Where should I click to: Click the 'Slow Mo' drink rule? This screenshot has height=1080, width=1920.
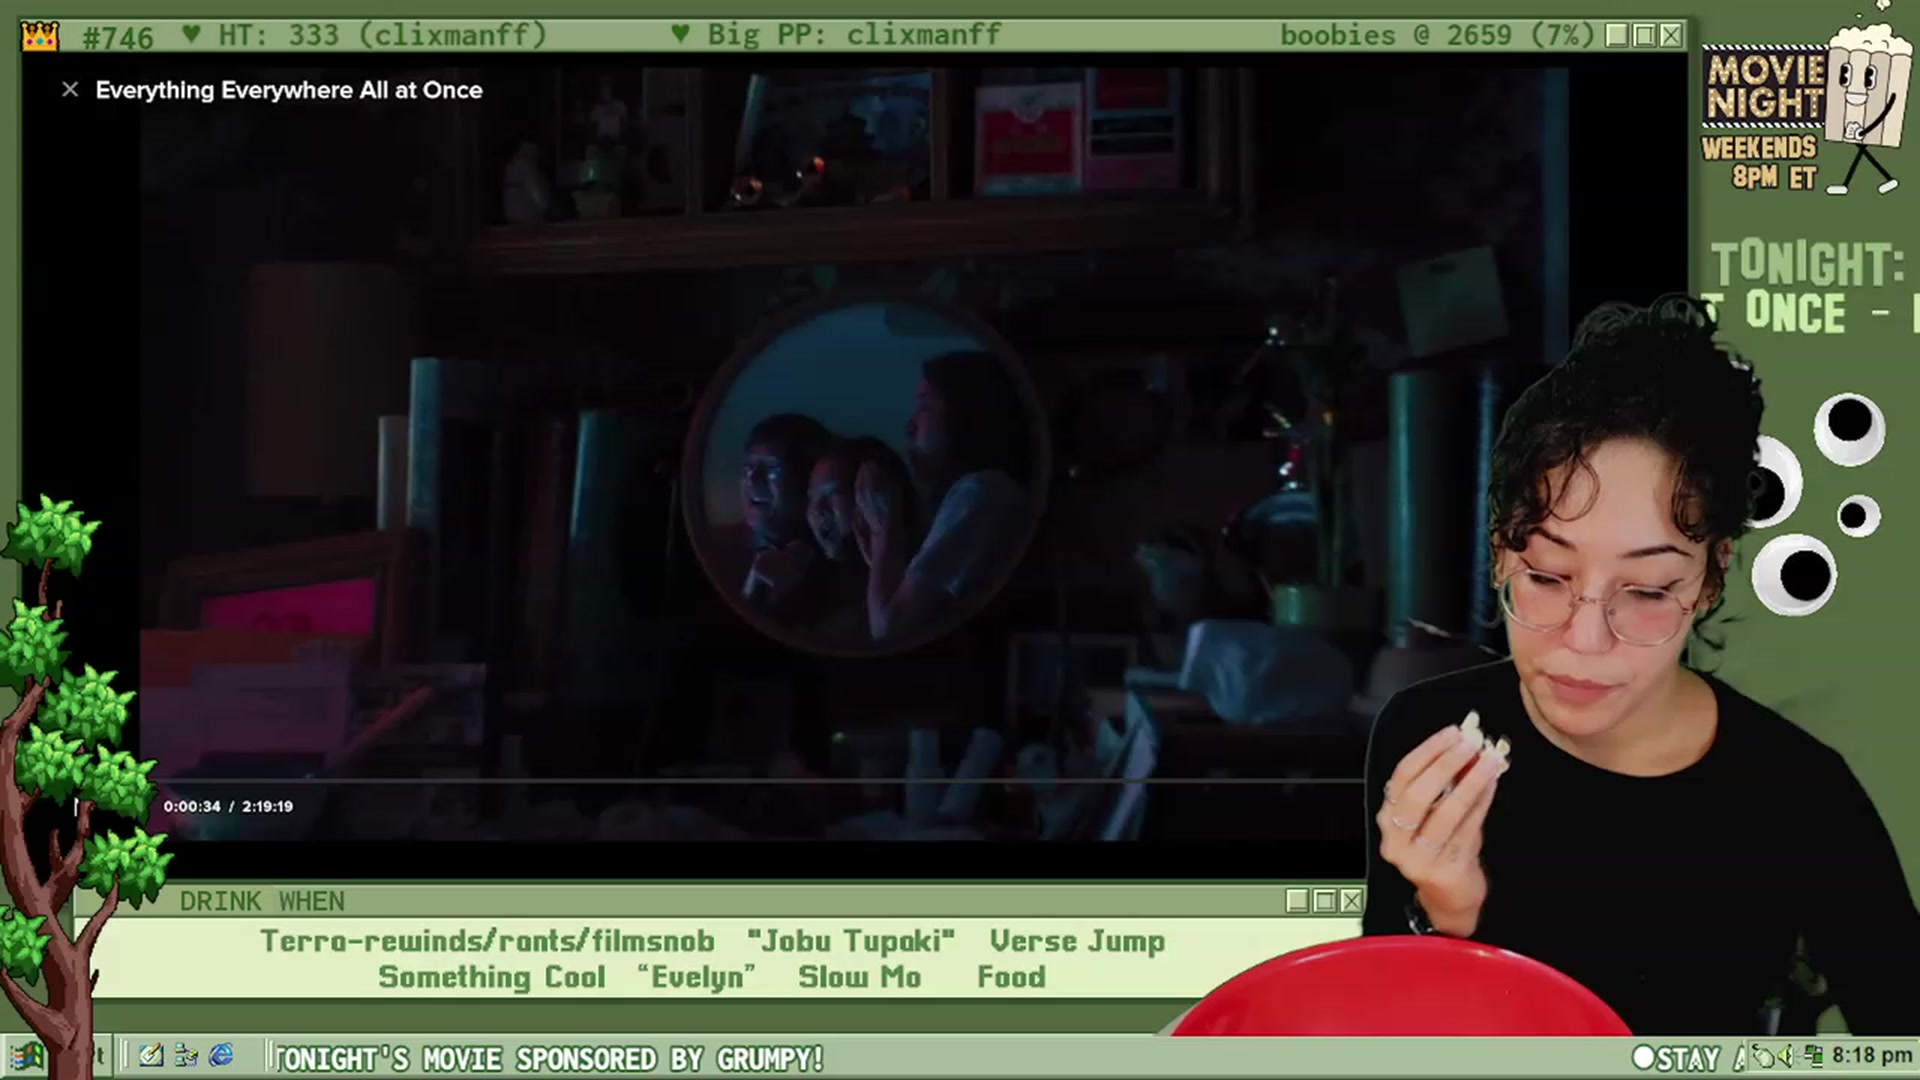click(859, 977)
